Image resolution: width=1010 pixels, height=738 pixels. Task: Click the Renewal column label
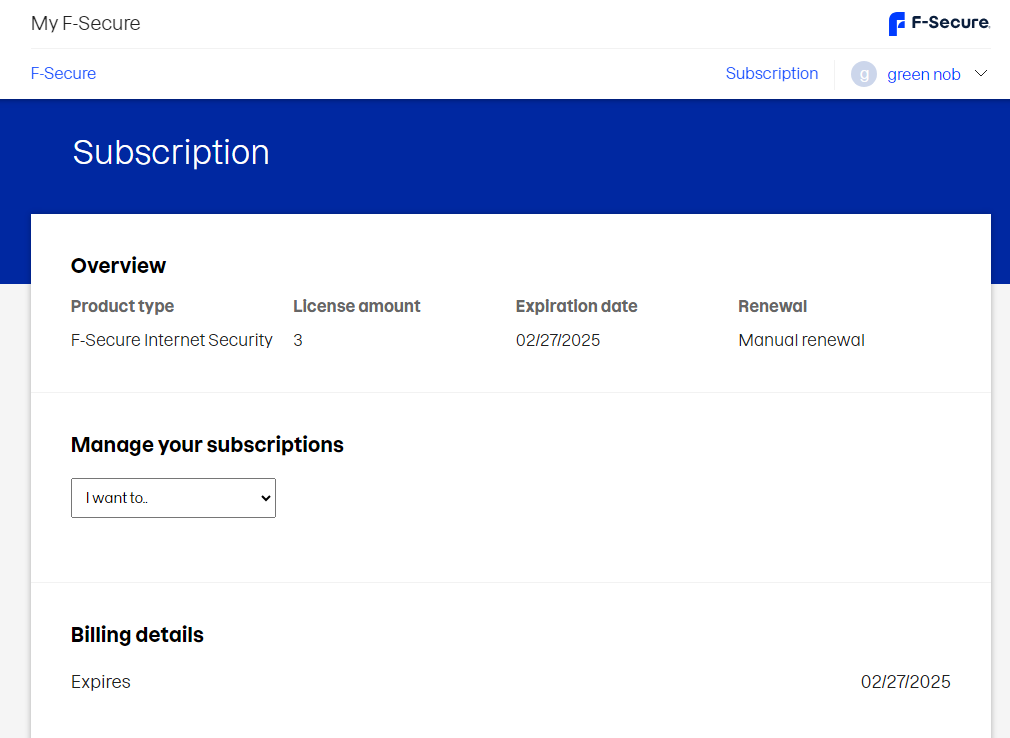point(772,306)
